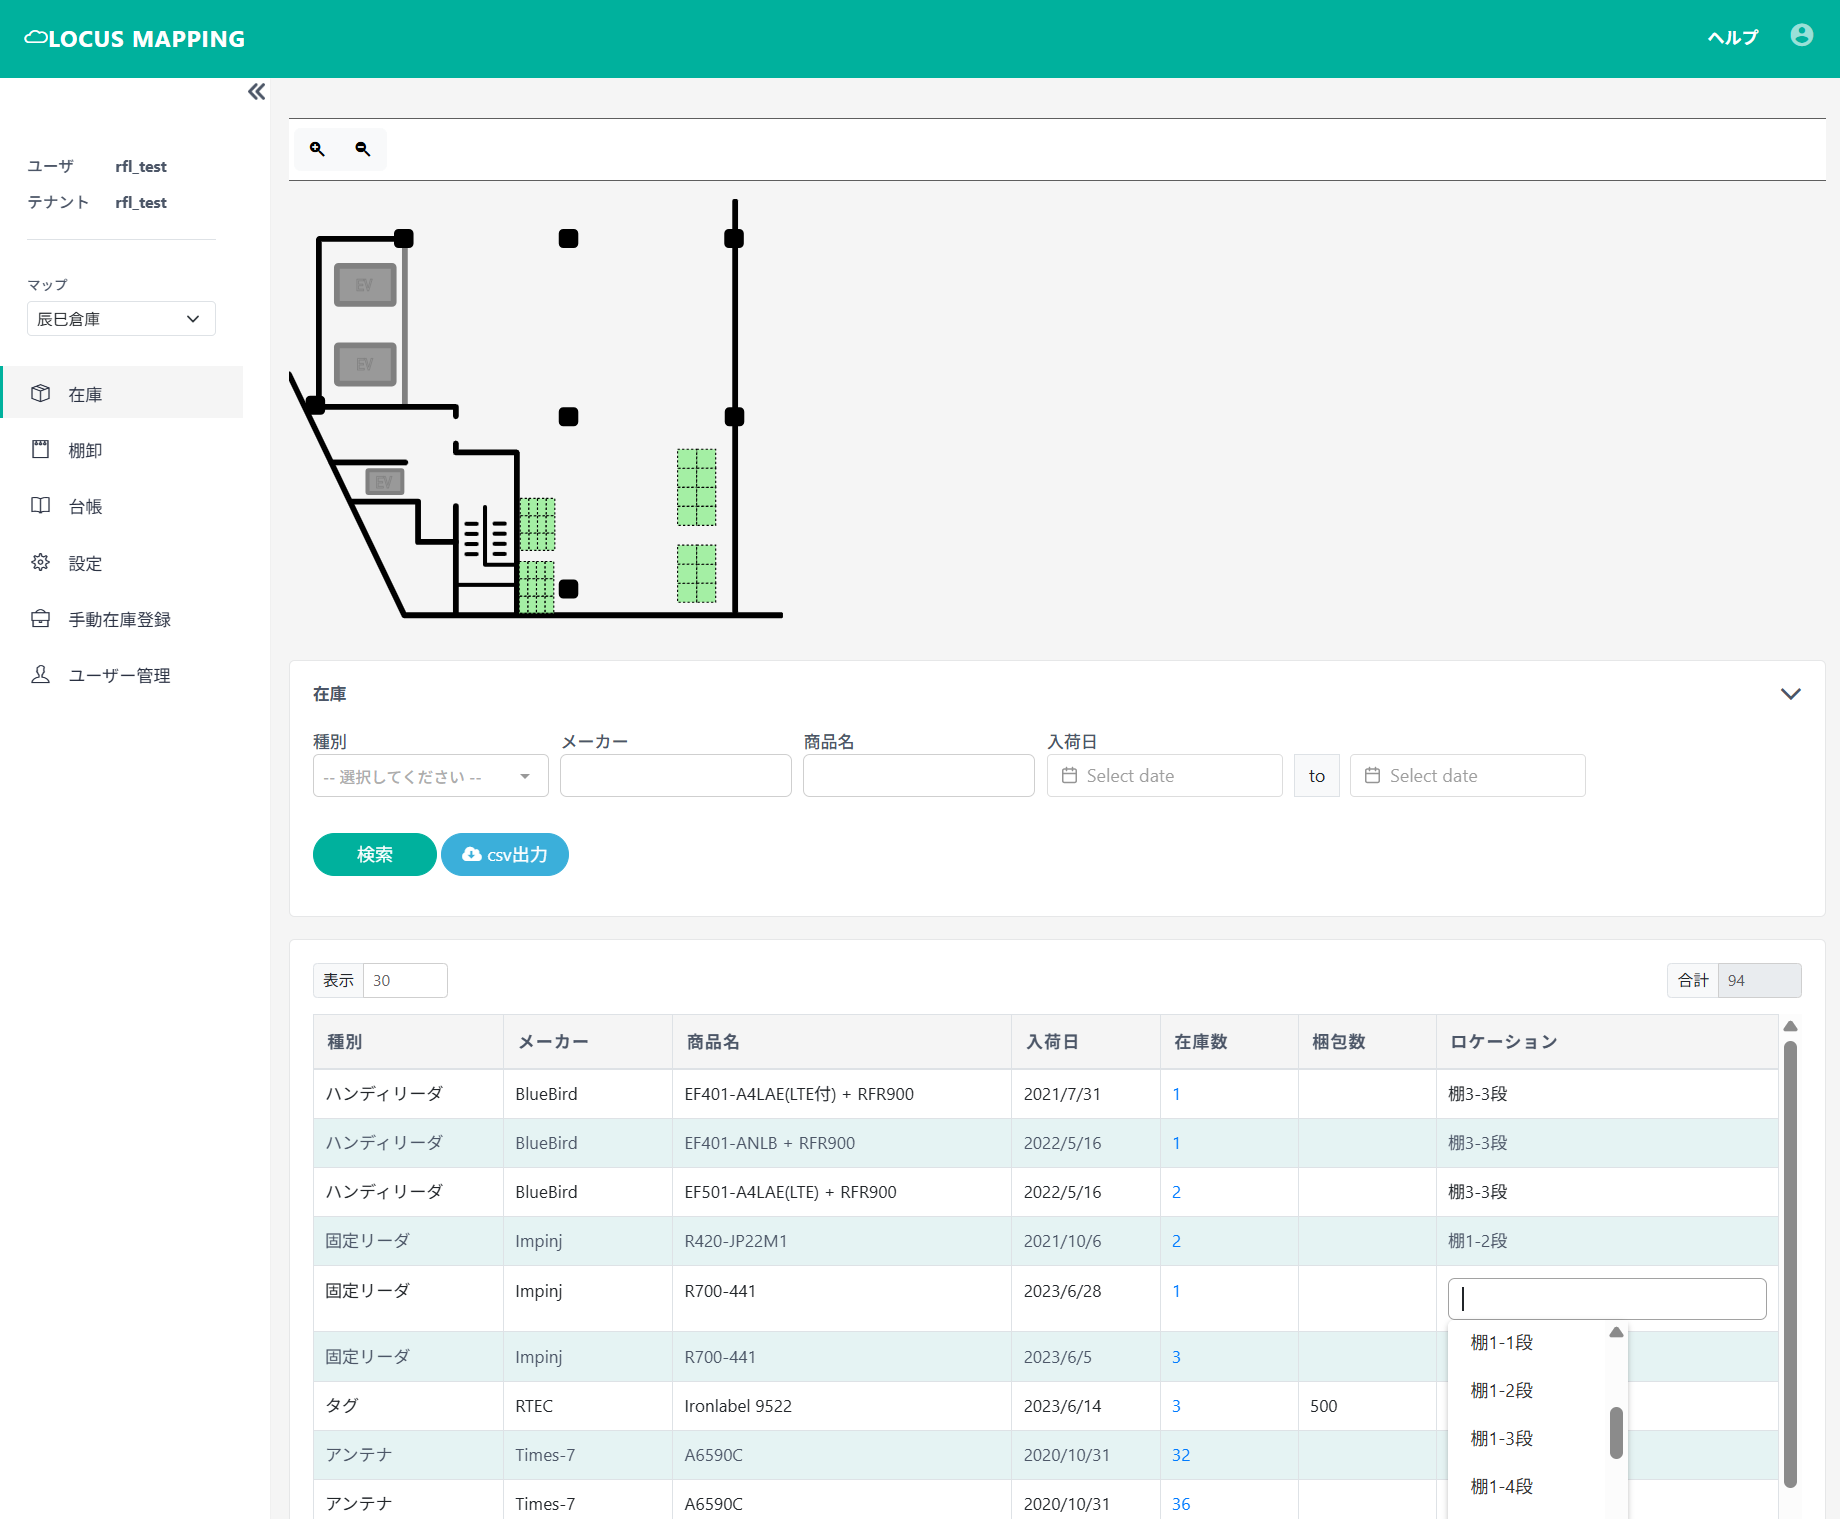Click the middle EV elevator on the map

(x=365, y=364)
